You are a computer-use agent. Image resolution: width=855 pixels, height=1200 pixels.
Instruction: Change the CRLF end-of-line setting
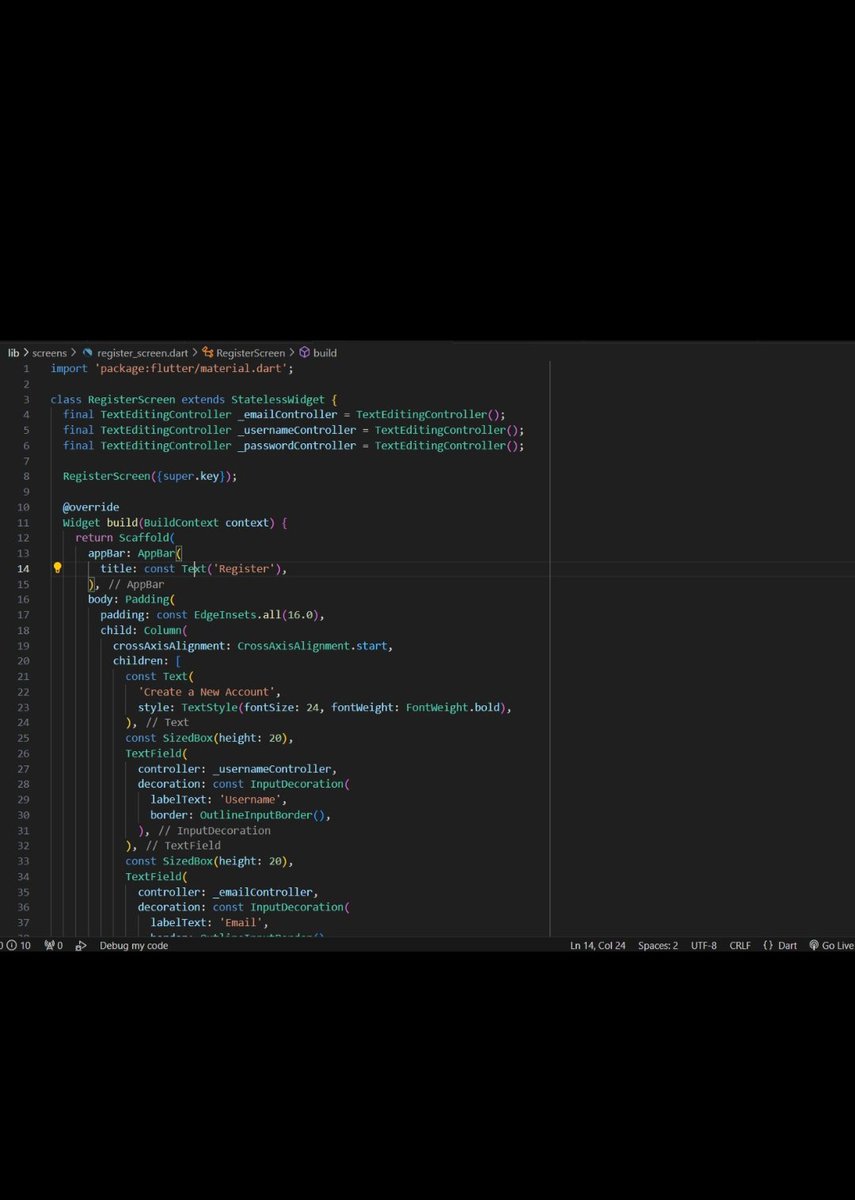click(740, 945)
